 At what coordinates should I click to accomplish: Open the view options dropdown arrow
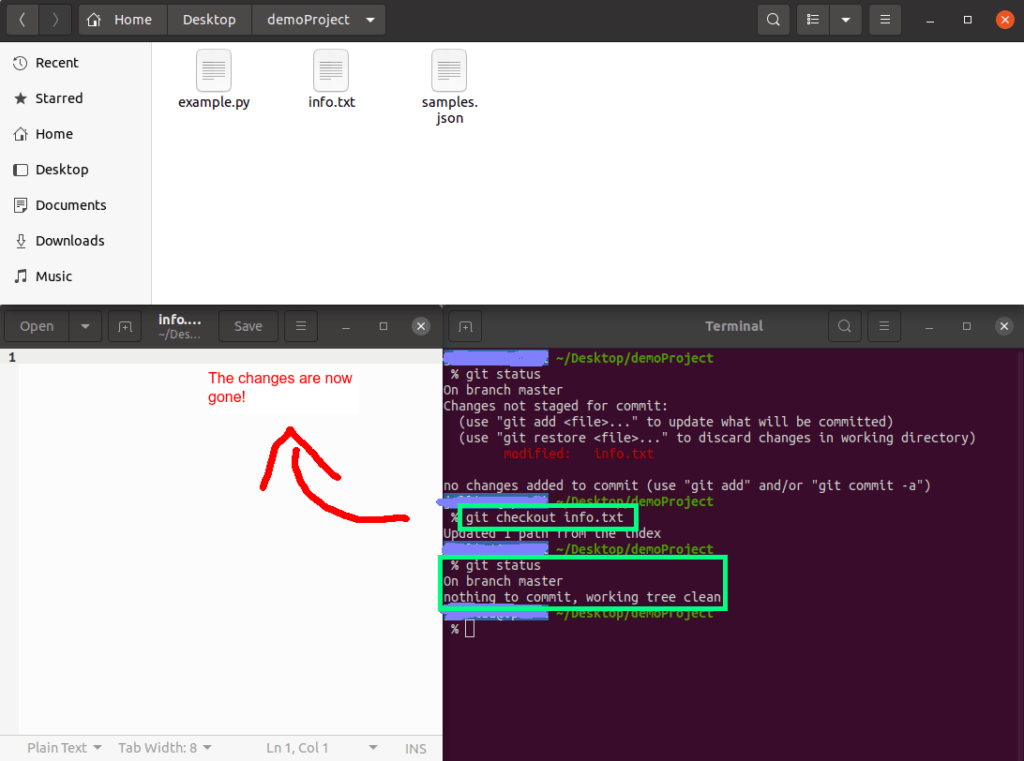pos(846,20)
